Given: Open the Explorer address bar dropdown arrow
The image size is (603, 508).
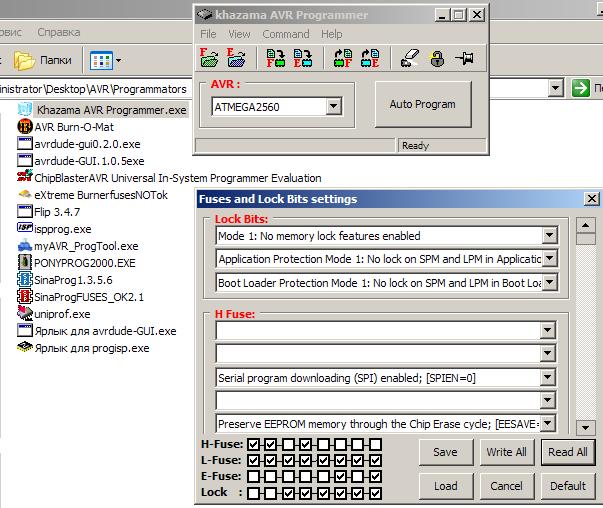Looking at the screenshot, I should [x=555, y=88].
